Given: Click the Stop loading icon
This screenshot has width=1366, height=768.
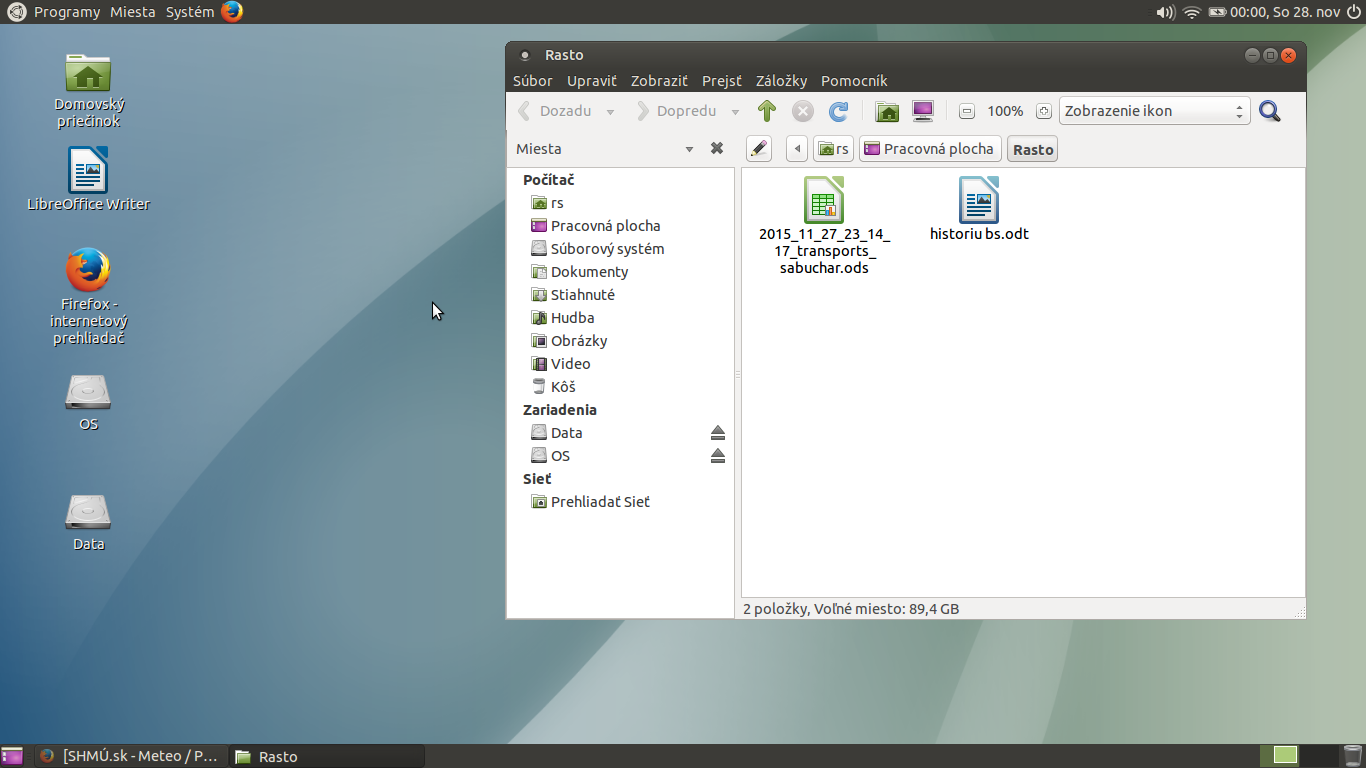Looking at the screenshot, I should click(x=803, y=111).
